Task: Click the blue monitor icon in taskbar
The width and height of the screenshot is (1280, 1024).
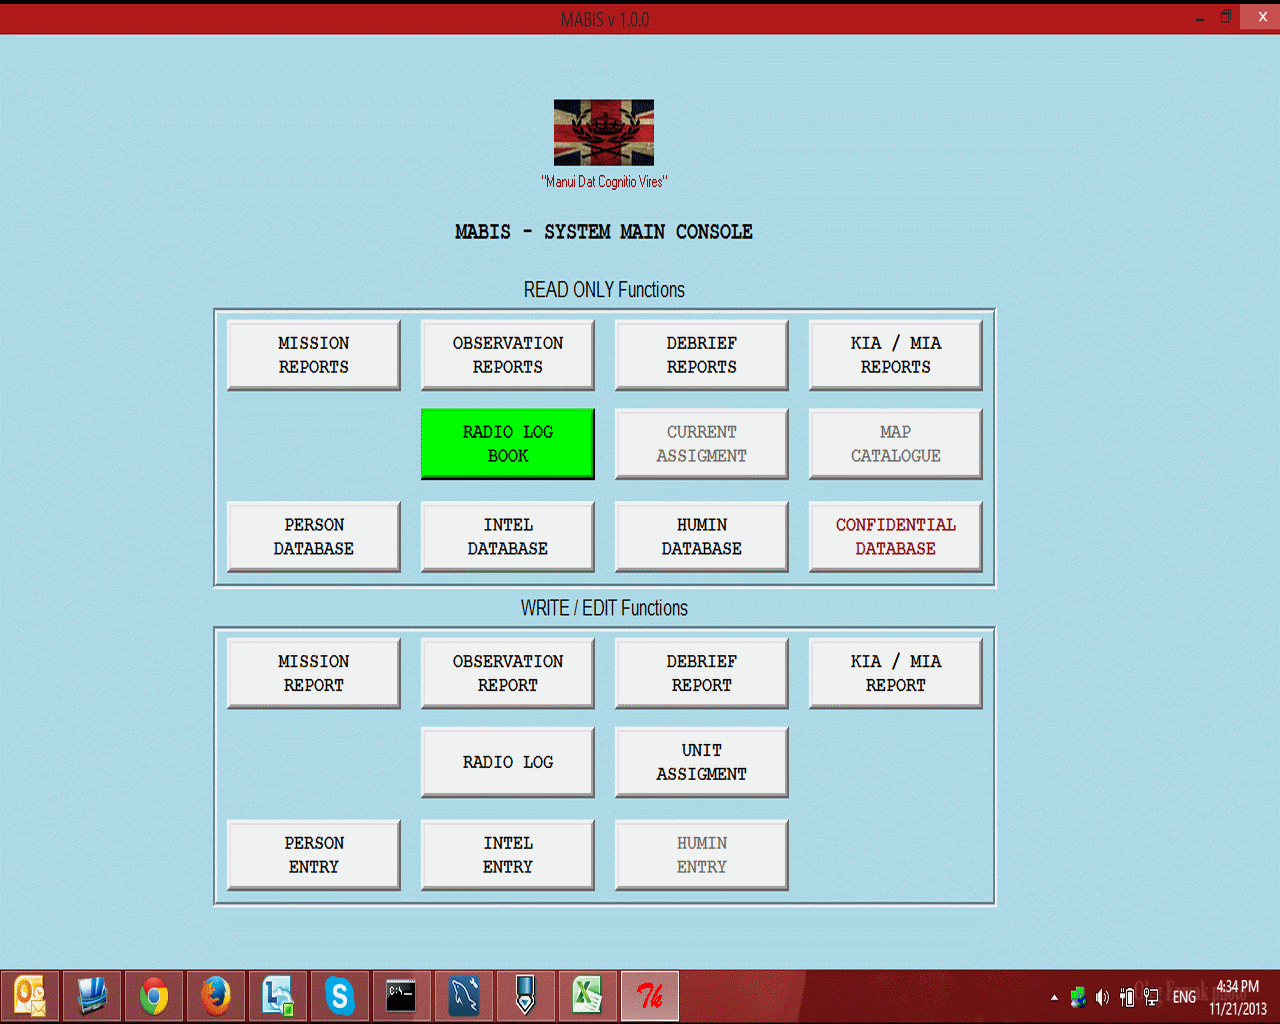Action: coord(92,996)
